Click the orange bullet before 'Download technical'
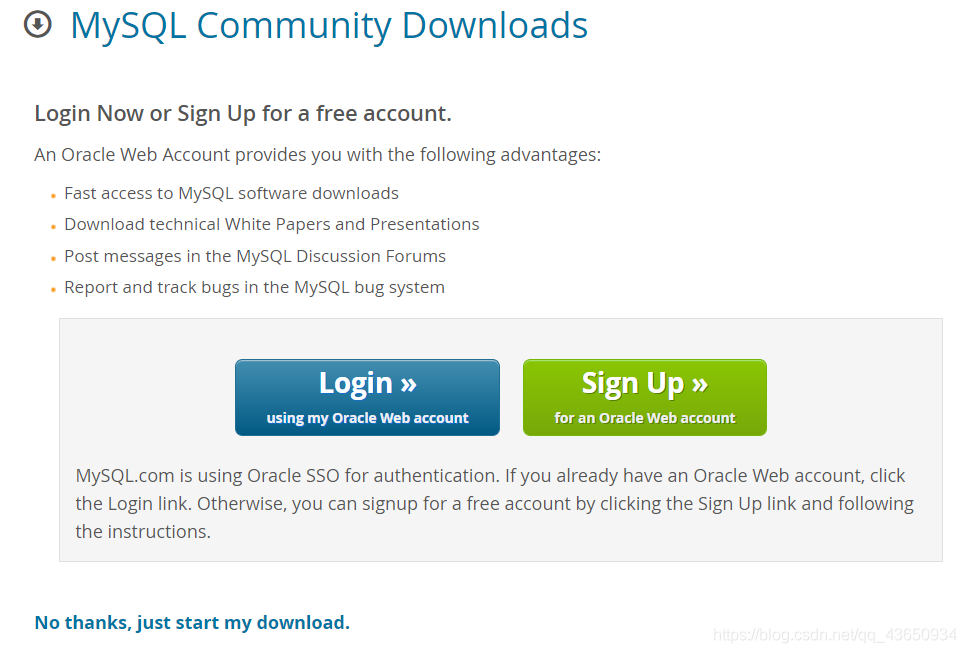Viewport: 966px width, 653px height. click(54, 227)
